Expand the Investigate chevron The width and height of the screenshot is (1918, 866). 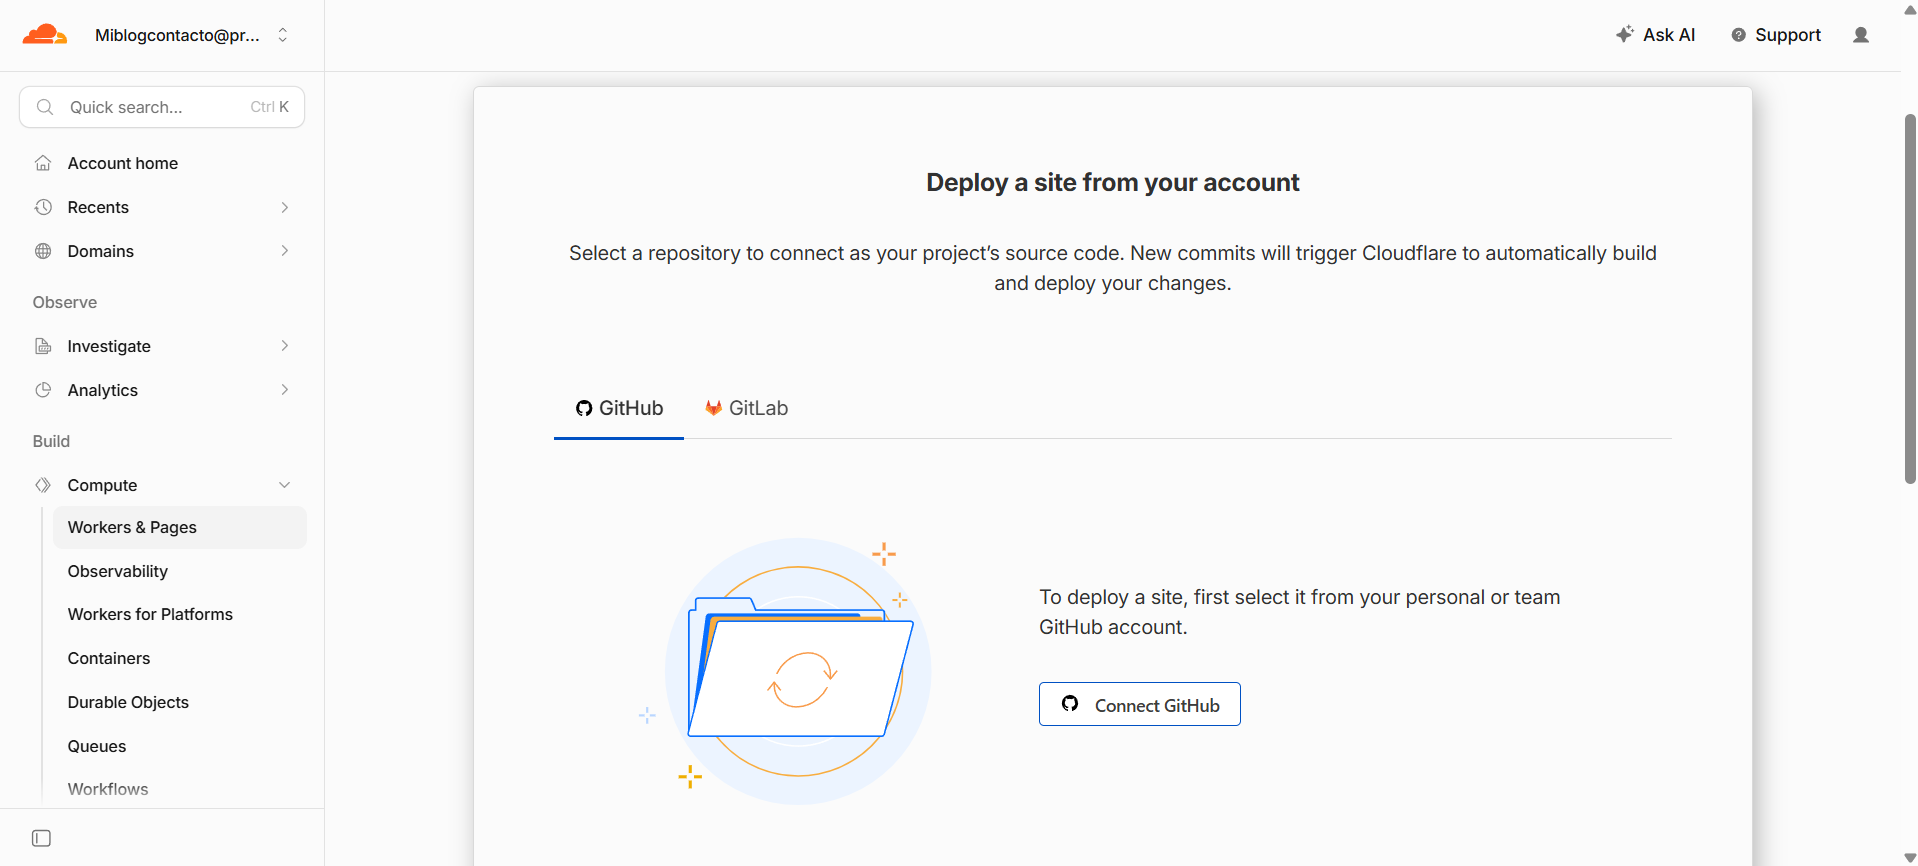point(285,346)
